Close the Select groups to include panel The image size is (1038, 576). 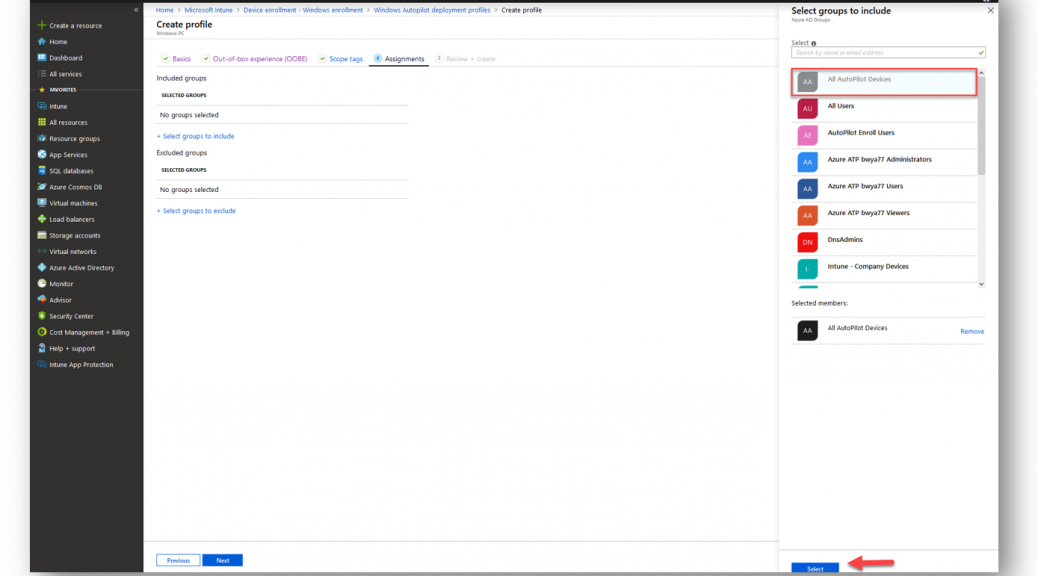[990, 11]
